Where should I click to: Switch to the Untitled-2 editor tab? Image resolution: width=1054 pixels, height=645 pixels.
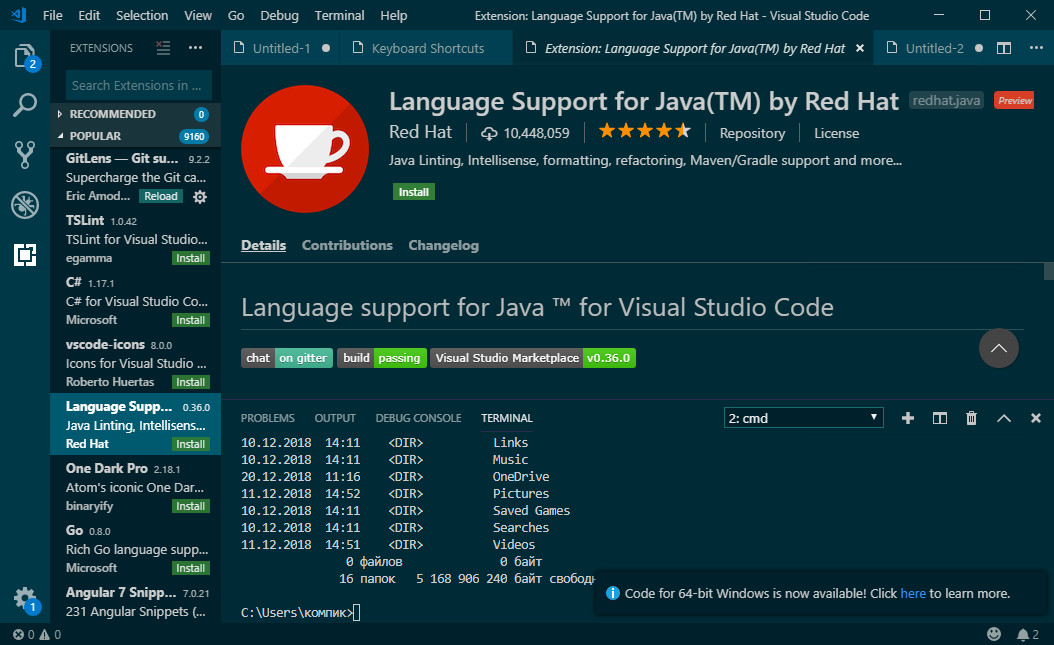(x=934, y=48)
